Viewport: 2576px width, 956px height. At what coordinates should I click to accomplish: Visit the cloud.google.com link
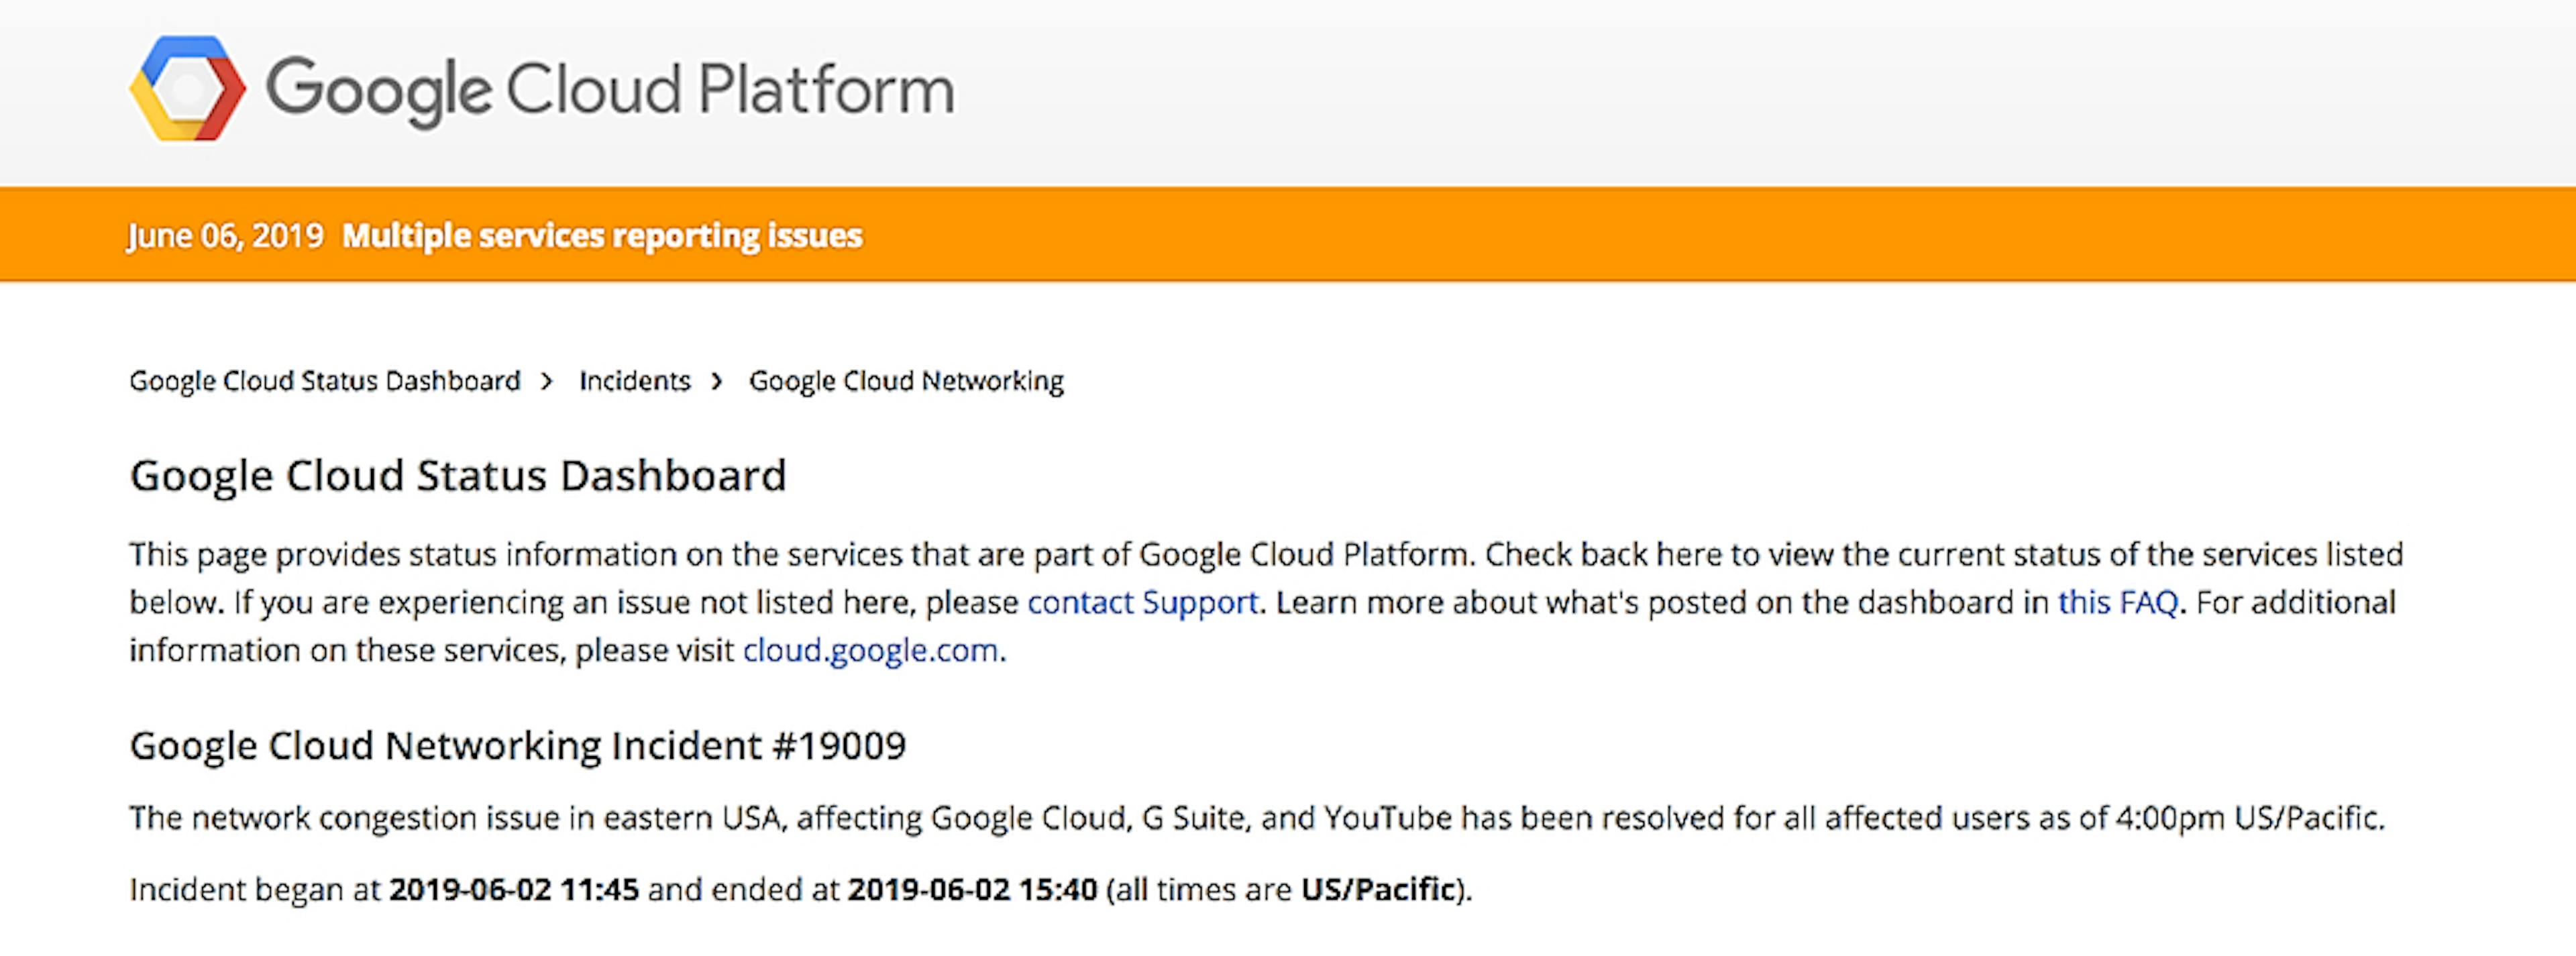click(870, 651)
